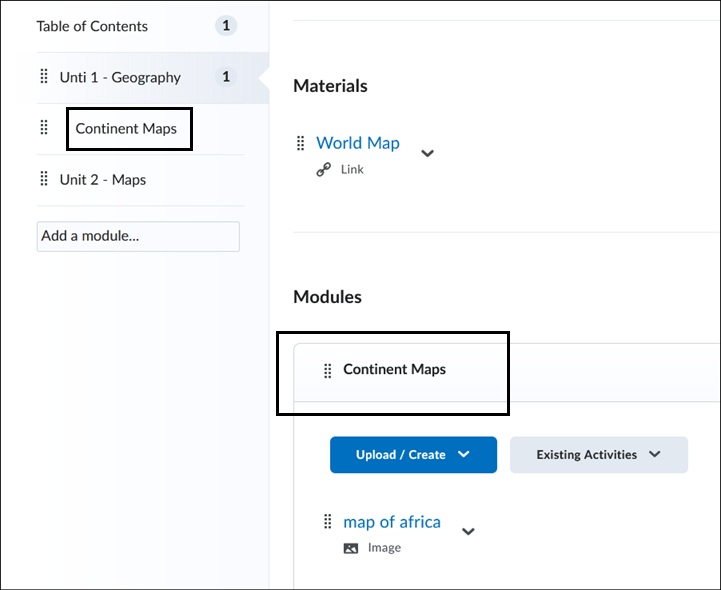This screenshot has width=721, height=590.
Task: Click the drag handle beside Unti 1 - Geography
Action: pyautogui.click(x=43, y=77)
